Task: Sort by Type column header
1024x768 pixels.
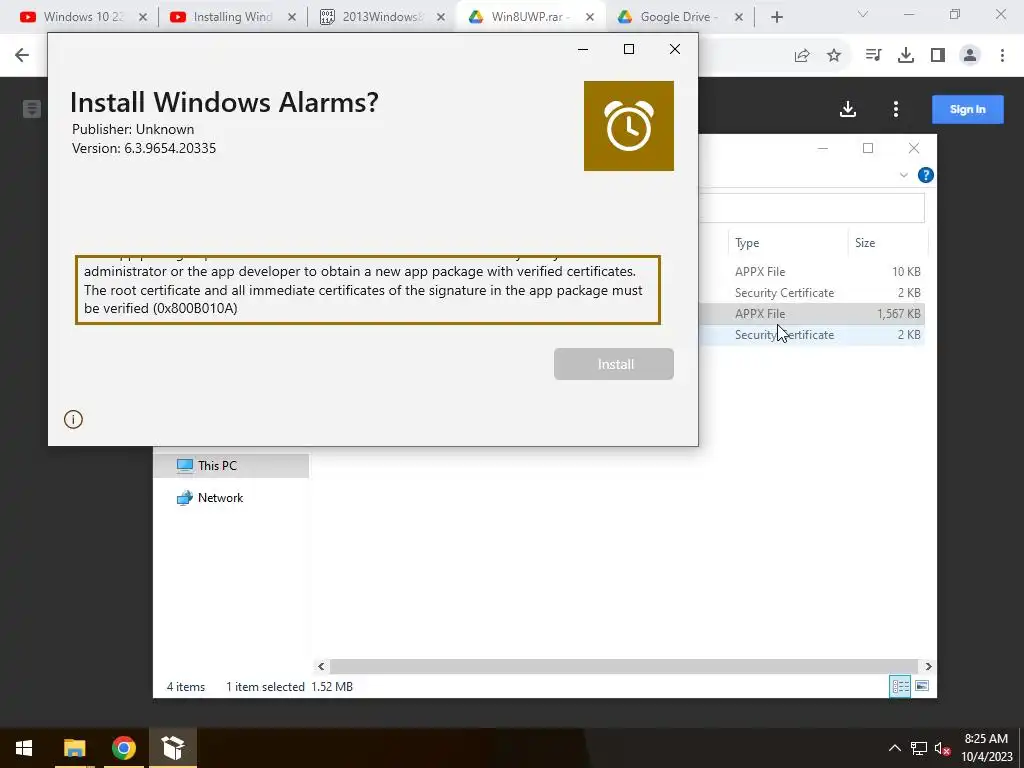Action: point(747,243)
